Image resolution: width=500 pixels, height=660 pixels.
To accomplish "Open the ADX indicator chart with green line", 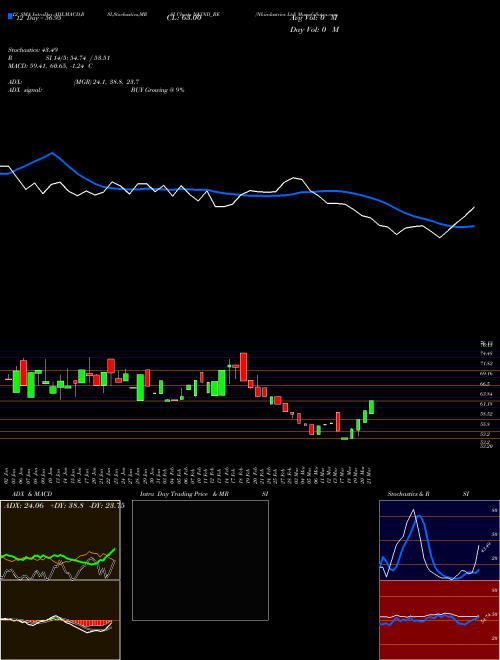I will click(x=60, y=540).
